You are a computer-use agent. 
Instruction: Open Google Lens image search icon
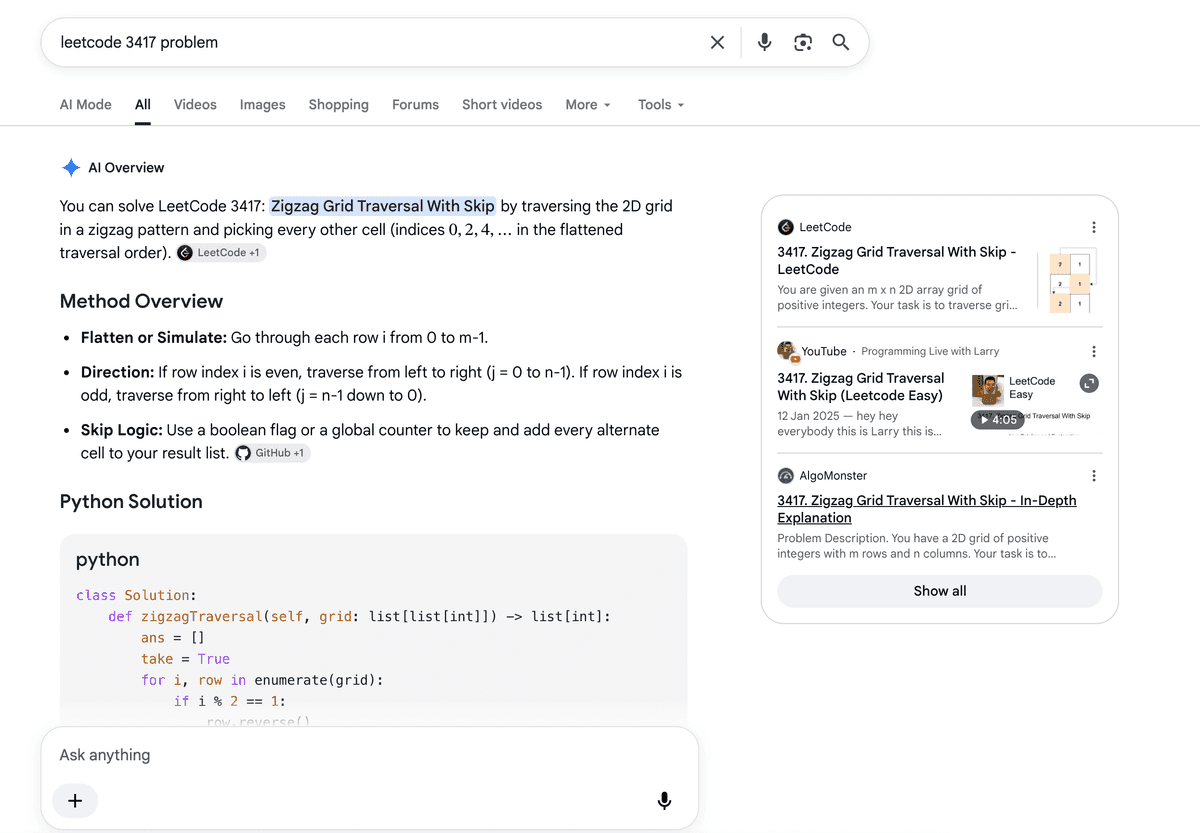803,42
